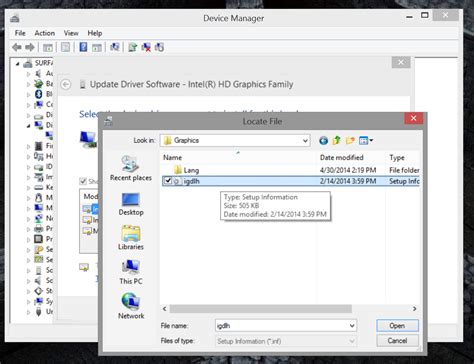The height and width of the screenshot is (364, 474).
Task: Select Desktop in the places sidebar
Action: coord(131,204)
